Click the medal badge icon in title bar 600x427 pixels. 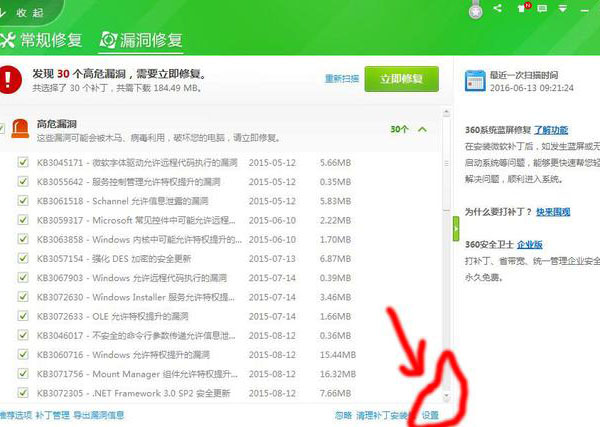(476, 10)
